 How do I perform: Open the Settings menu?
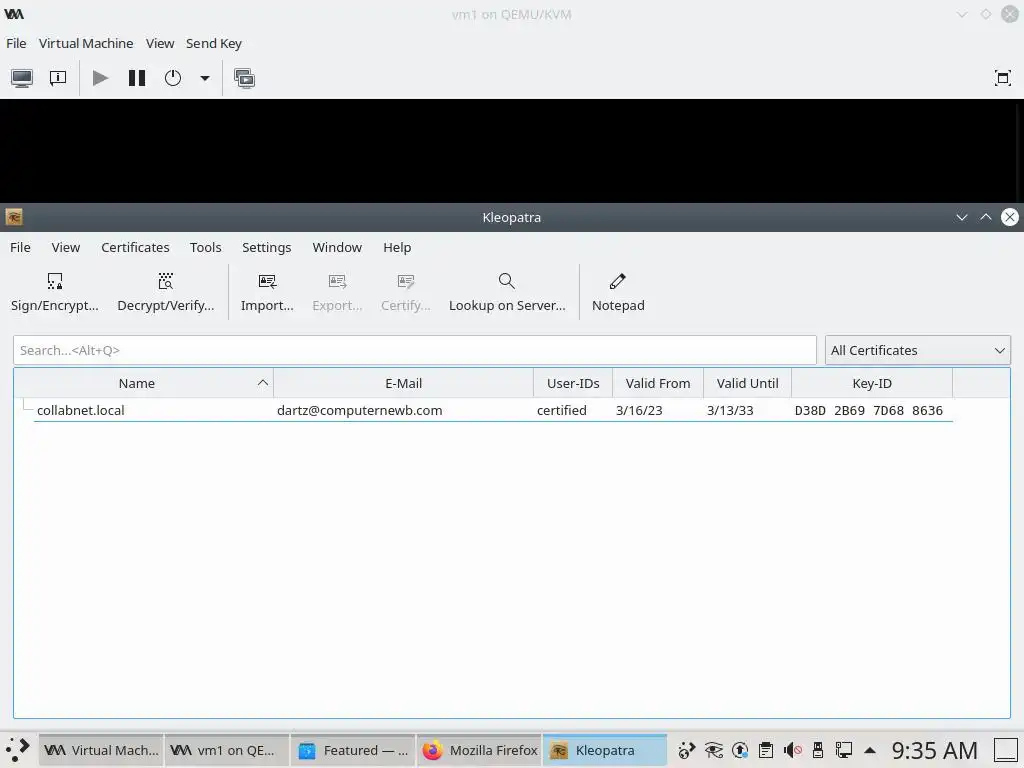[x=266, y=248]
